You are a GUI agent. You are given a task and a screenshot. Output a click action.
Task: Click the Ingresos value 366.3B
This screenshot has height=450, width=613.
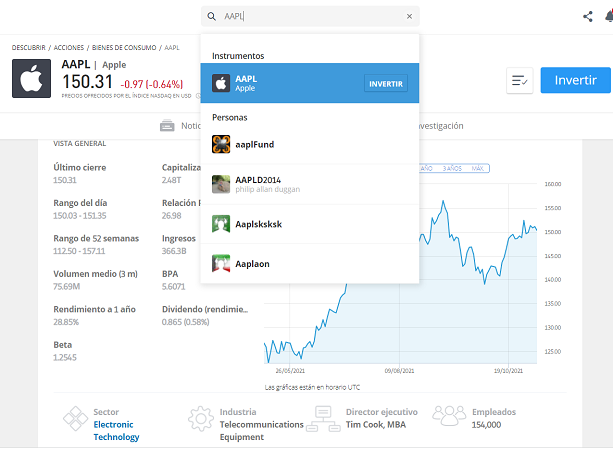(174, 251)
